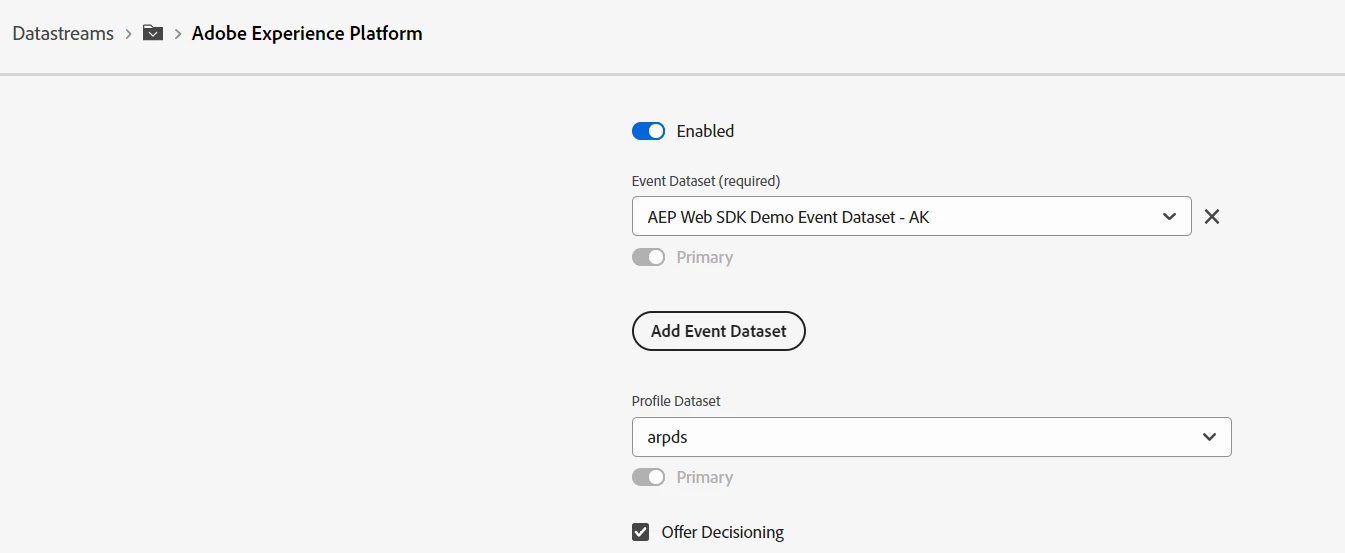
Task: Click the "Event Dataset (required)" field label
Action: click(x=706, y=181)
